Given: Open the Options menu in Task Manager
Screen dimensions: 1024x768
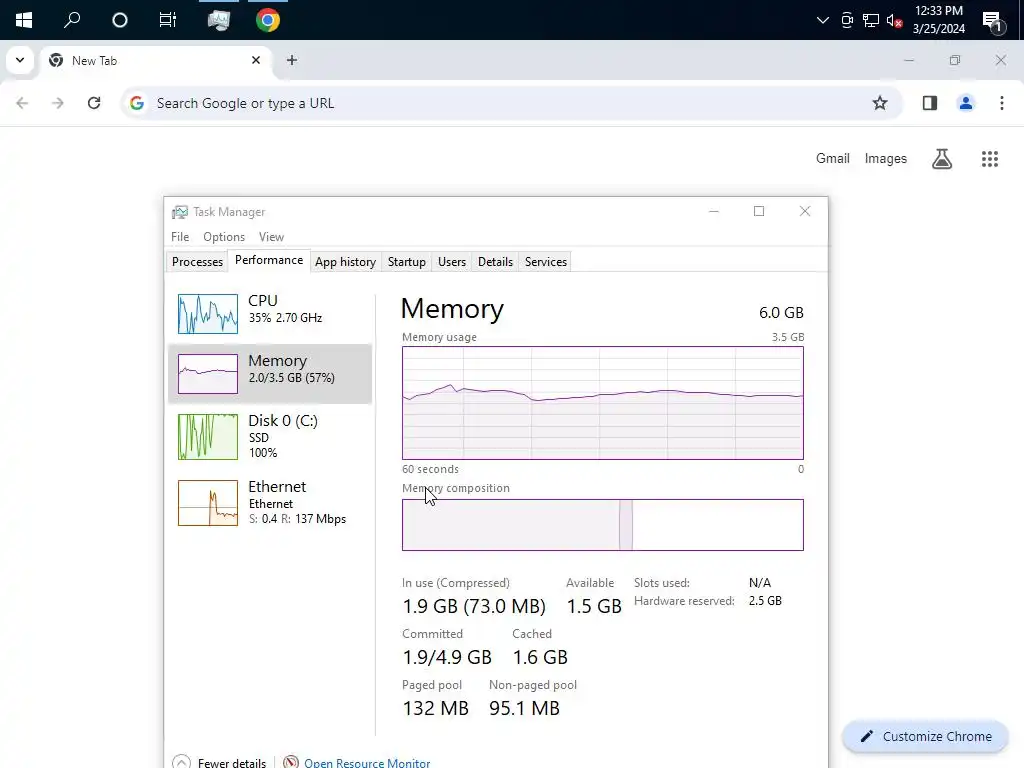Looking at the screenshot, I should coord(224,237).
